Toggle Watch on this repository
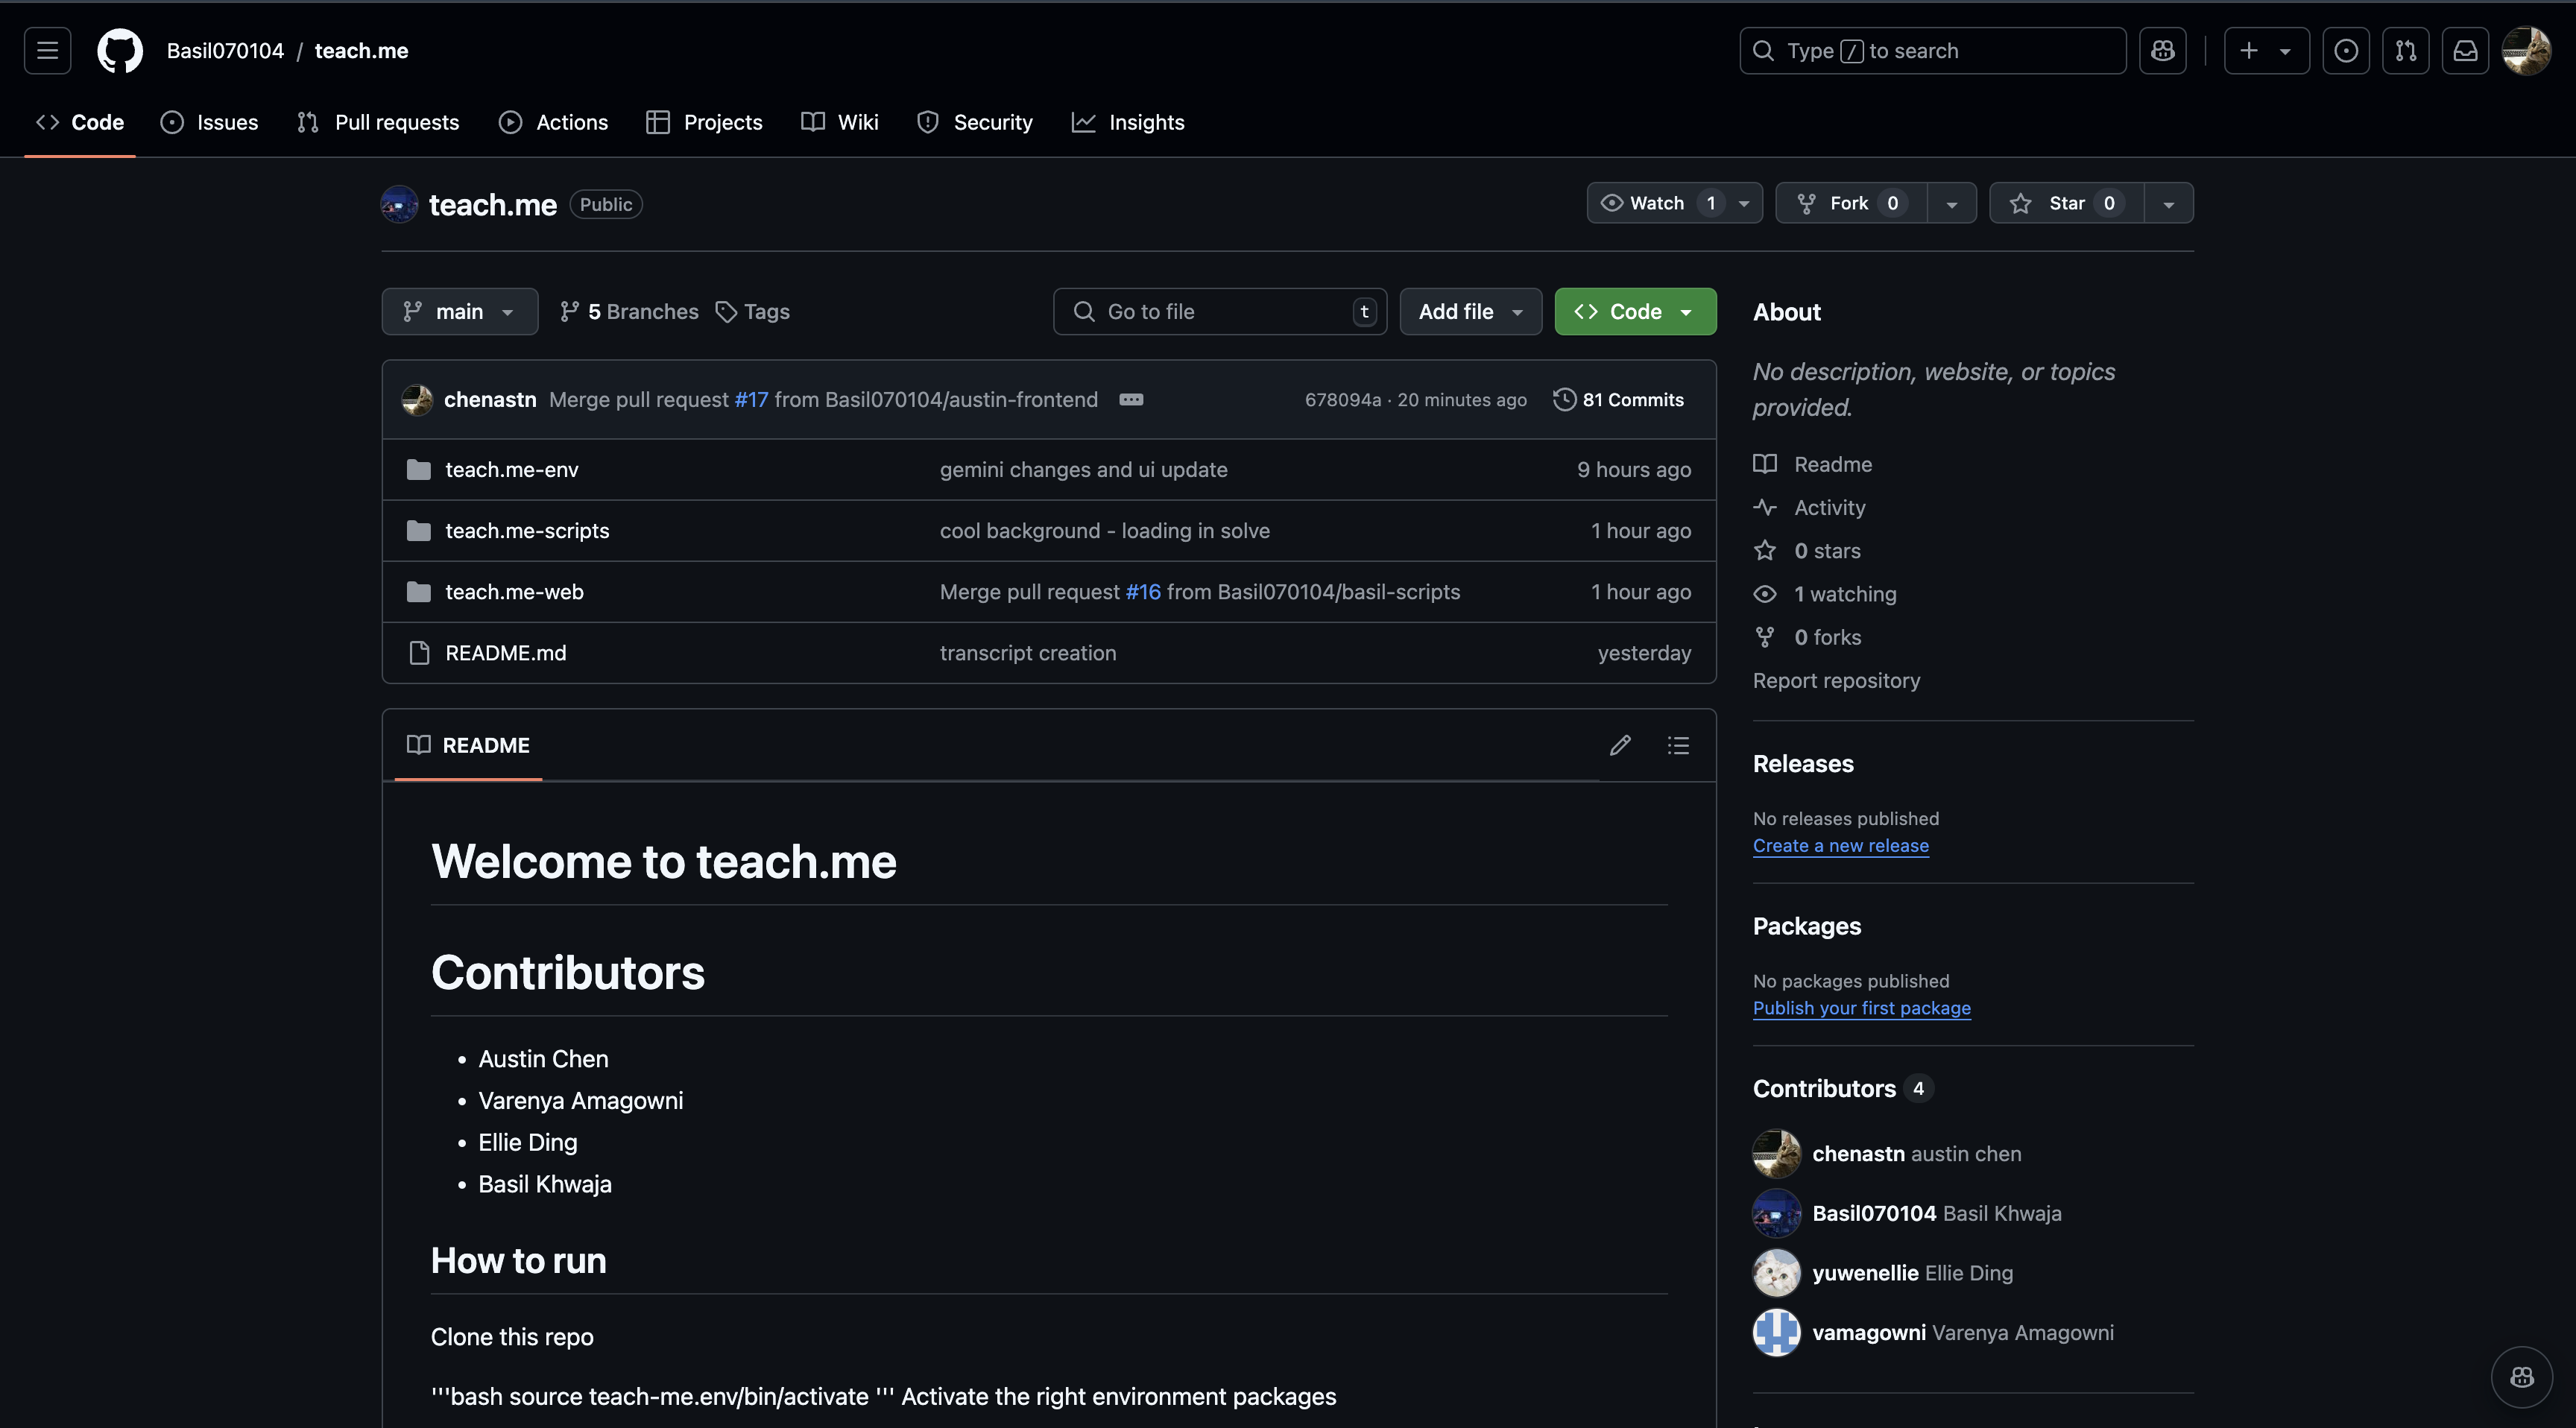 point(1656,203)
